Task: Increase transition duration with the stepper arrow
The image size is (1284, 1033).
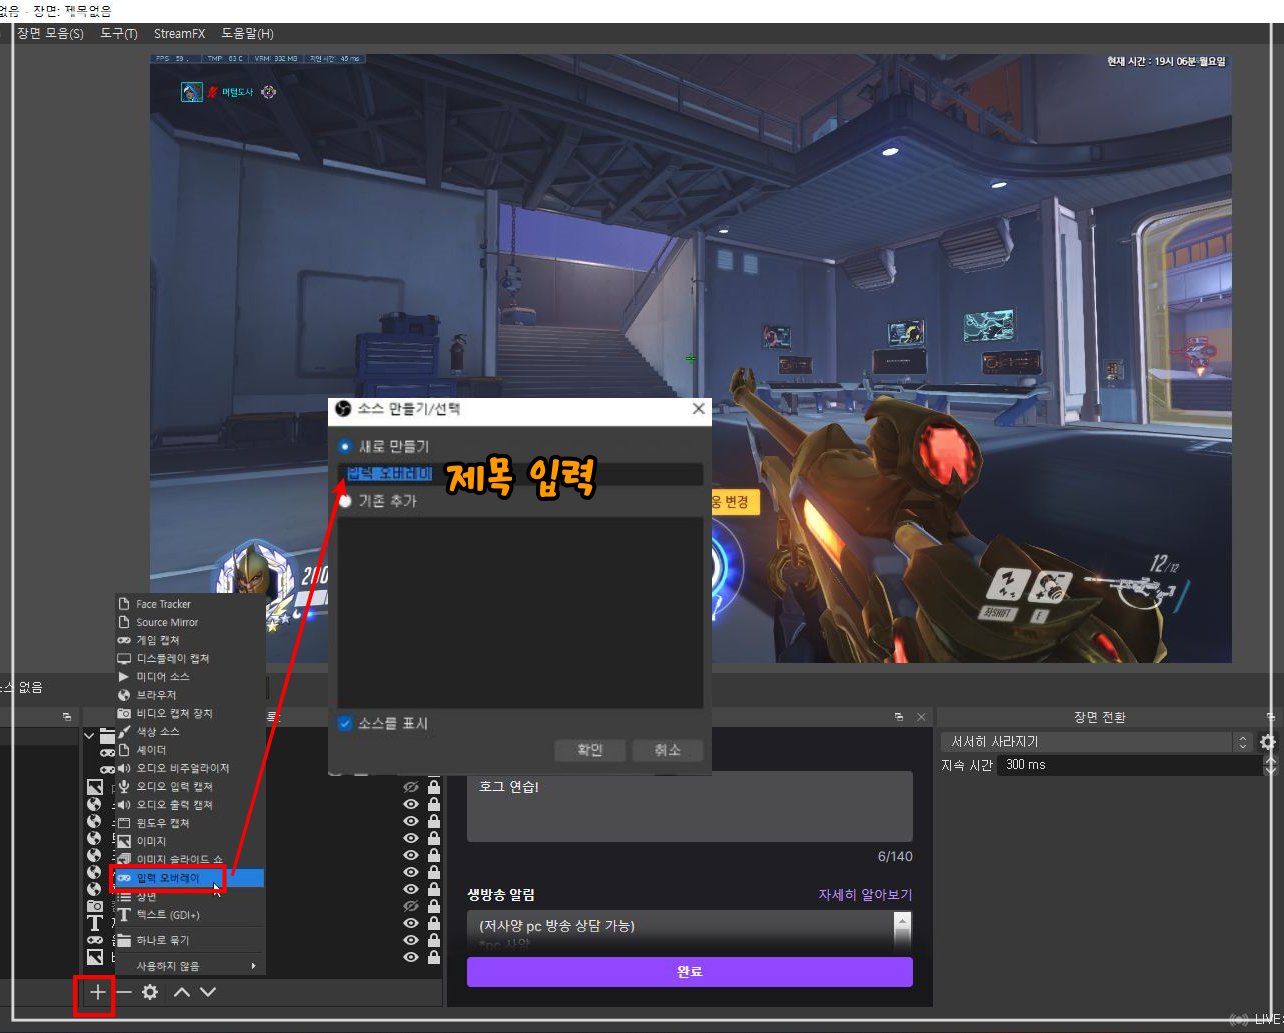Action: click(1271, 760)
